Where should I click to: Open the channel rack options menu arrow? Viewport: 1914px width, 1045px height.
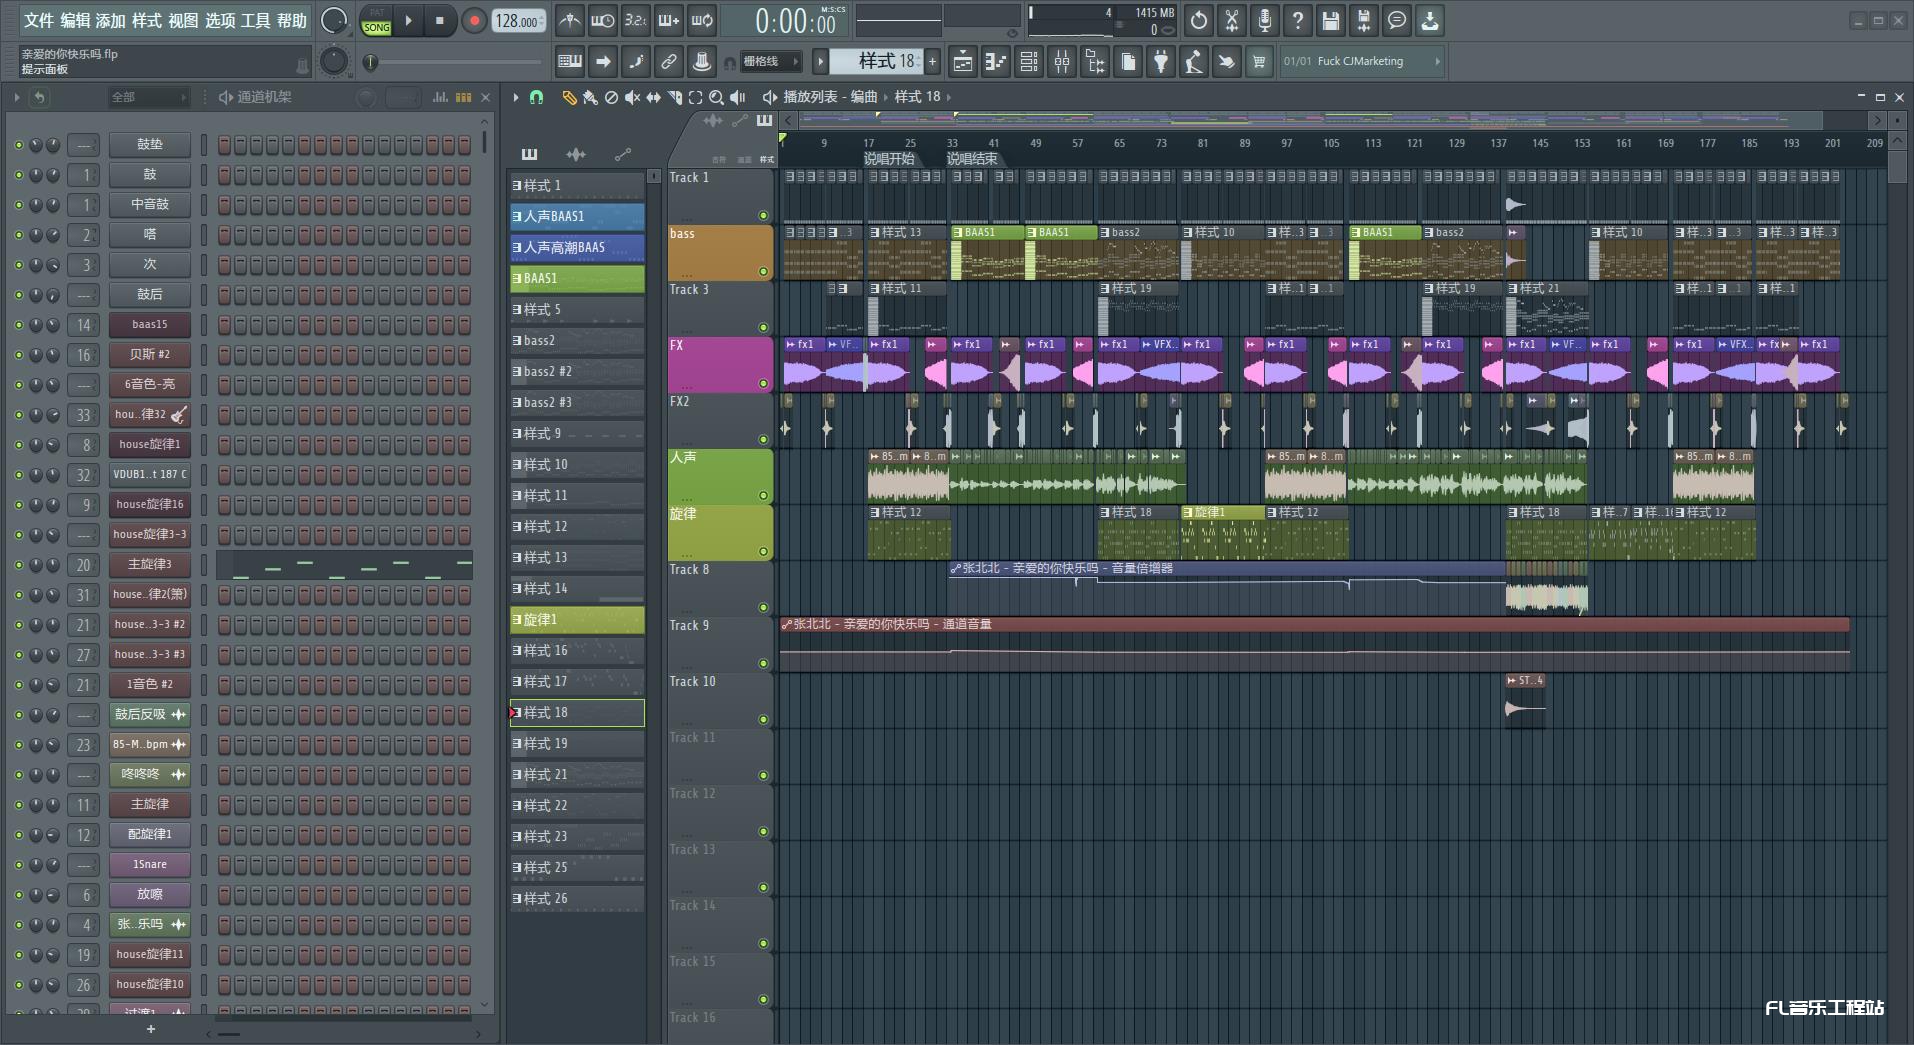[x=16, y=97]
